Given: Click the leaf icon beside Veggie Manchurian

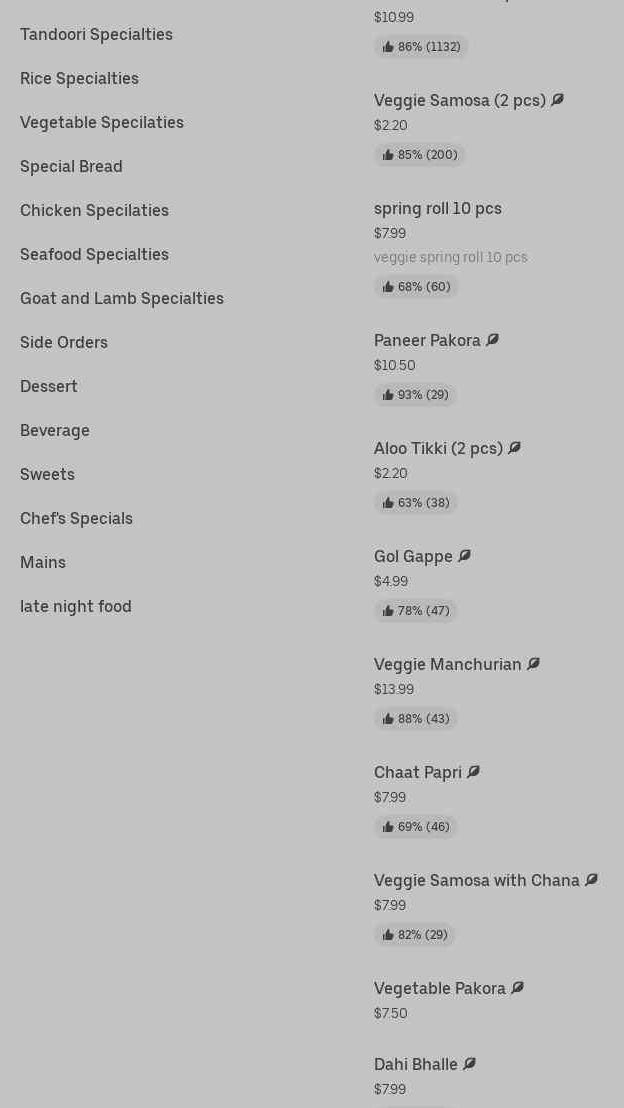Looking at the screenshot, I should tap(533, 664).
